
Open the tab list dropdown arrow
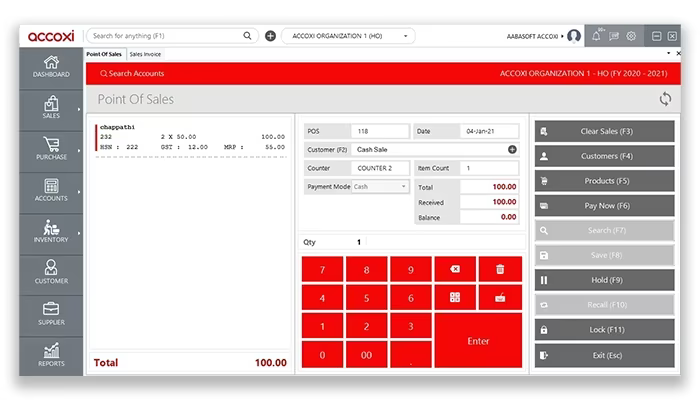pyautogui.click(x=668, y=53)
